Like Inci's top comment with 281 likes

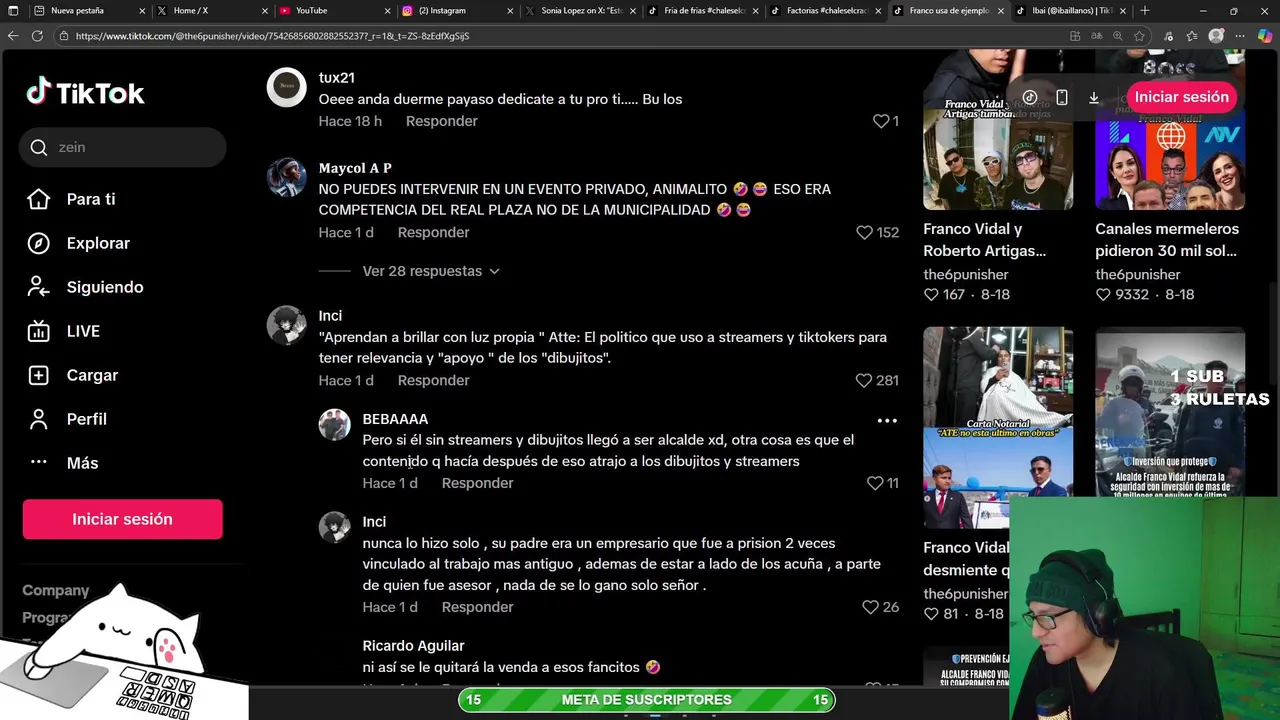pyautogui.click(x=865, y=380)
